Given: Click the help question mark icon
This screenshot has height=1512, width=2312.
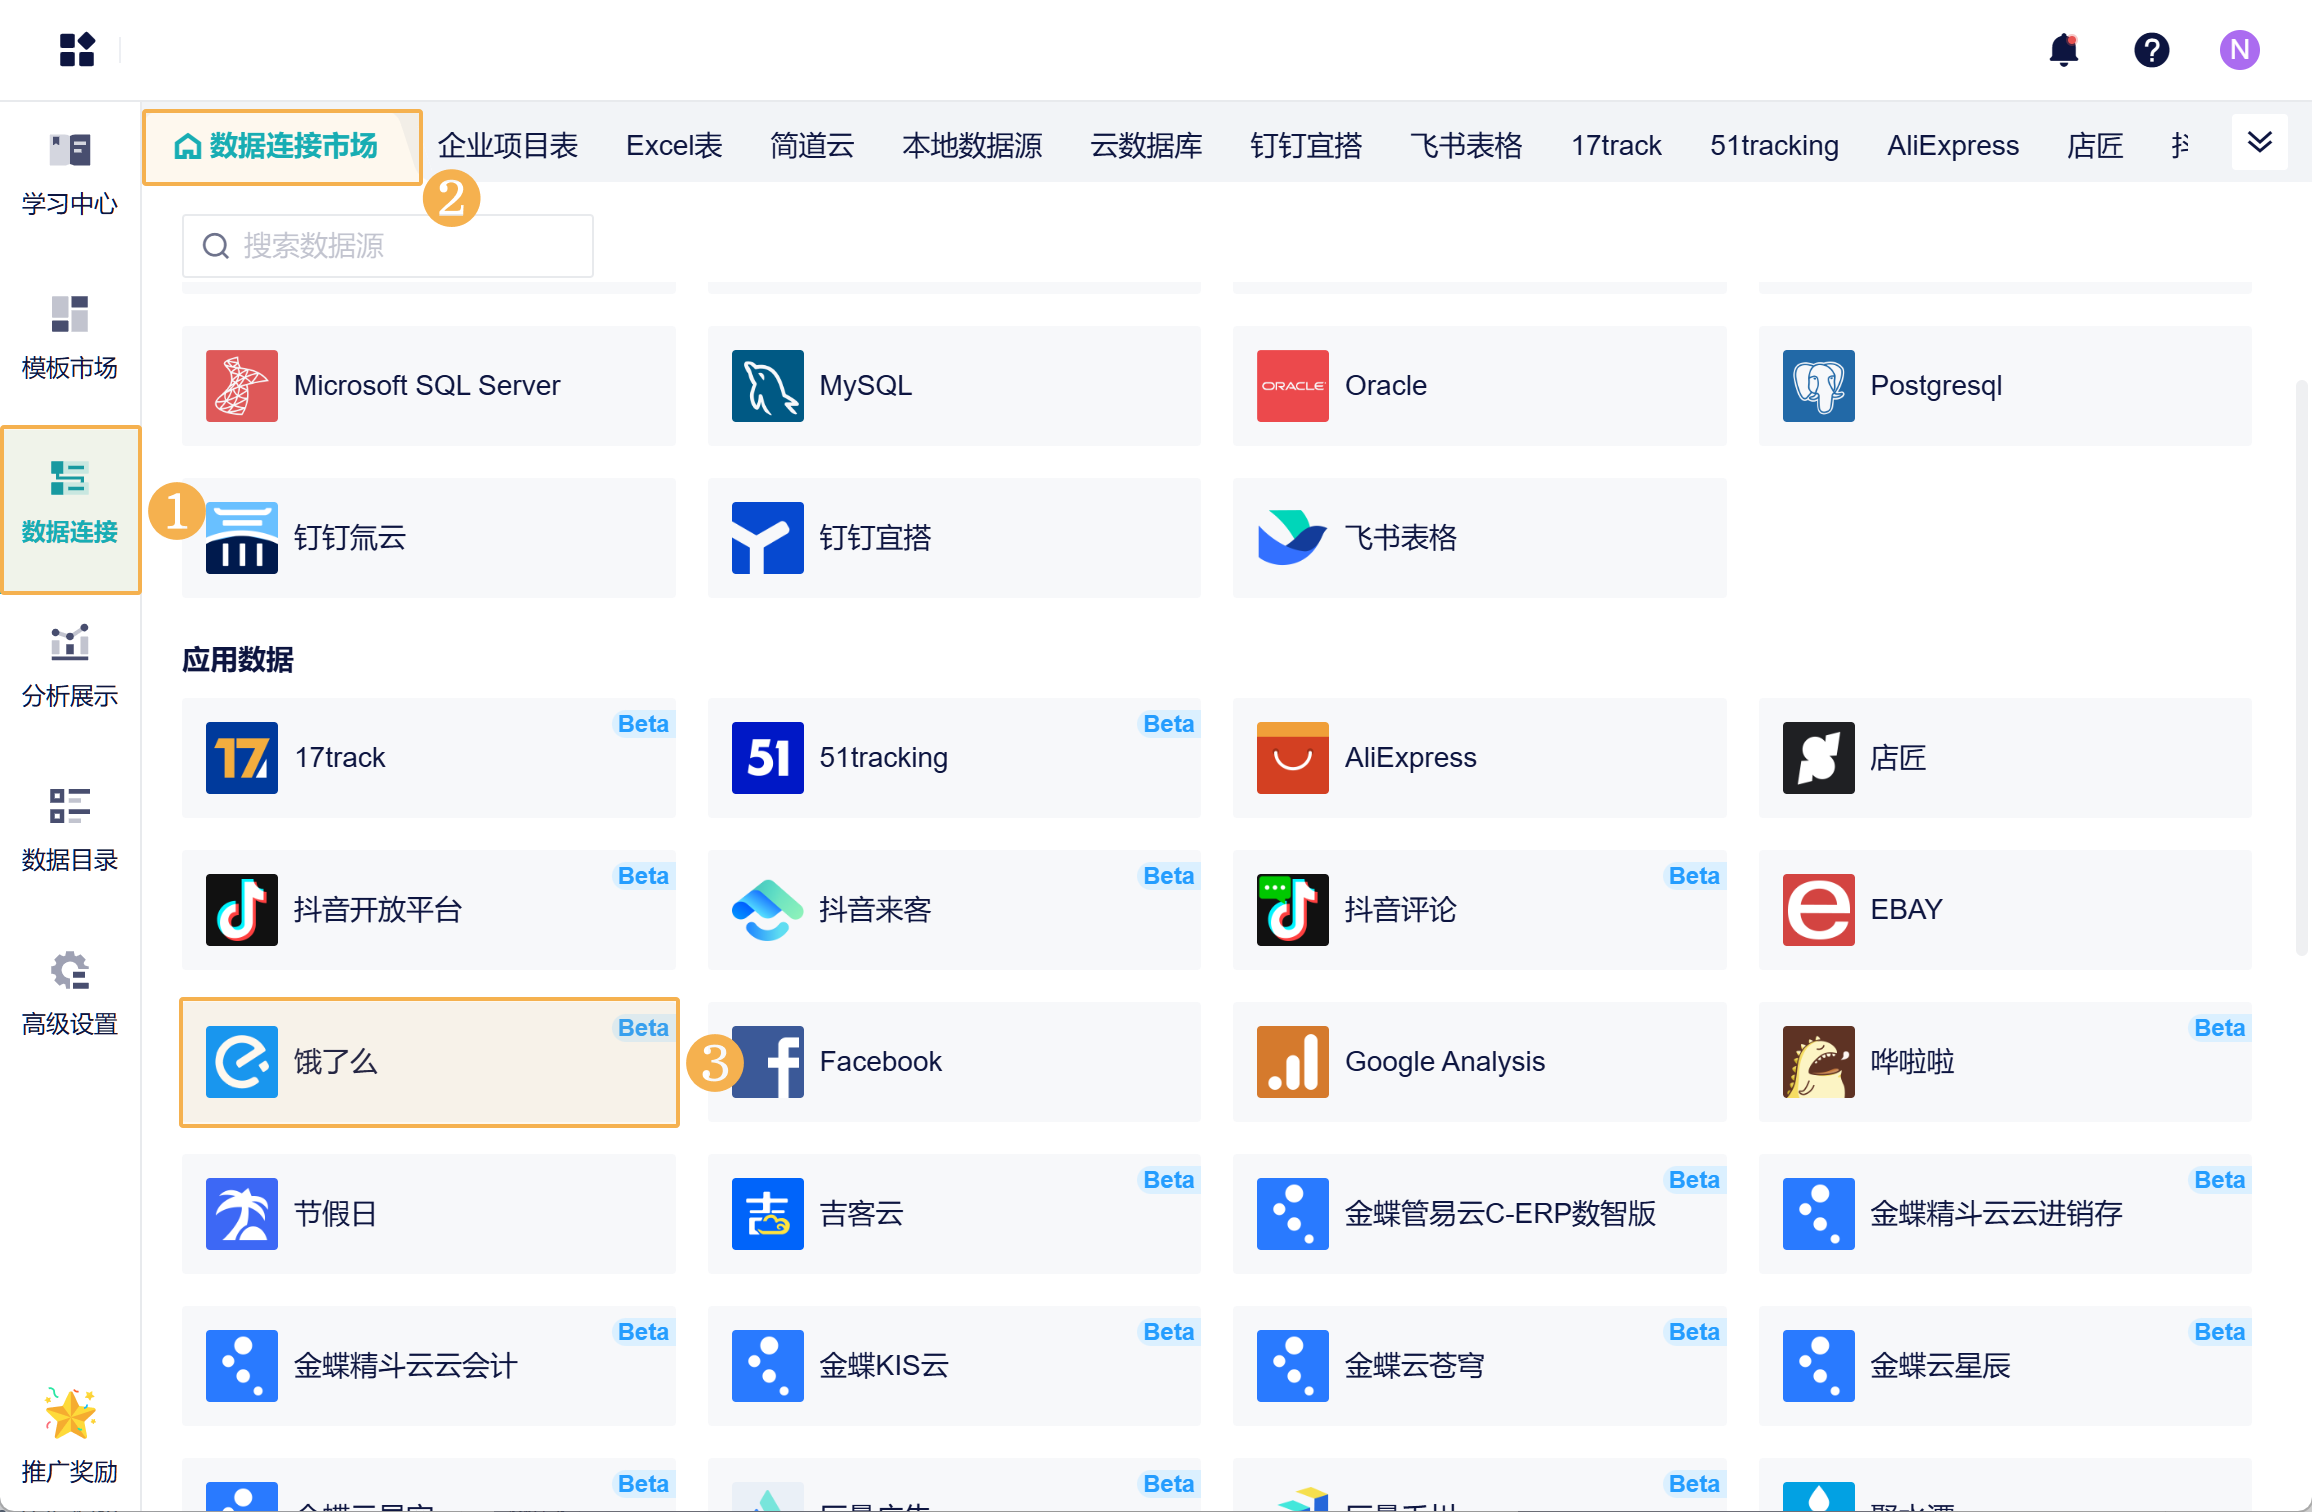Looking at the screenshot, I should 2151,50.
